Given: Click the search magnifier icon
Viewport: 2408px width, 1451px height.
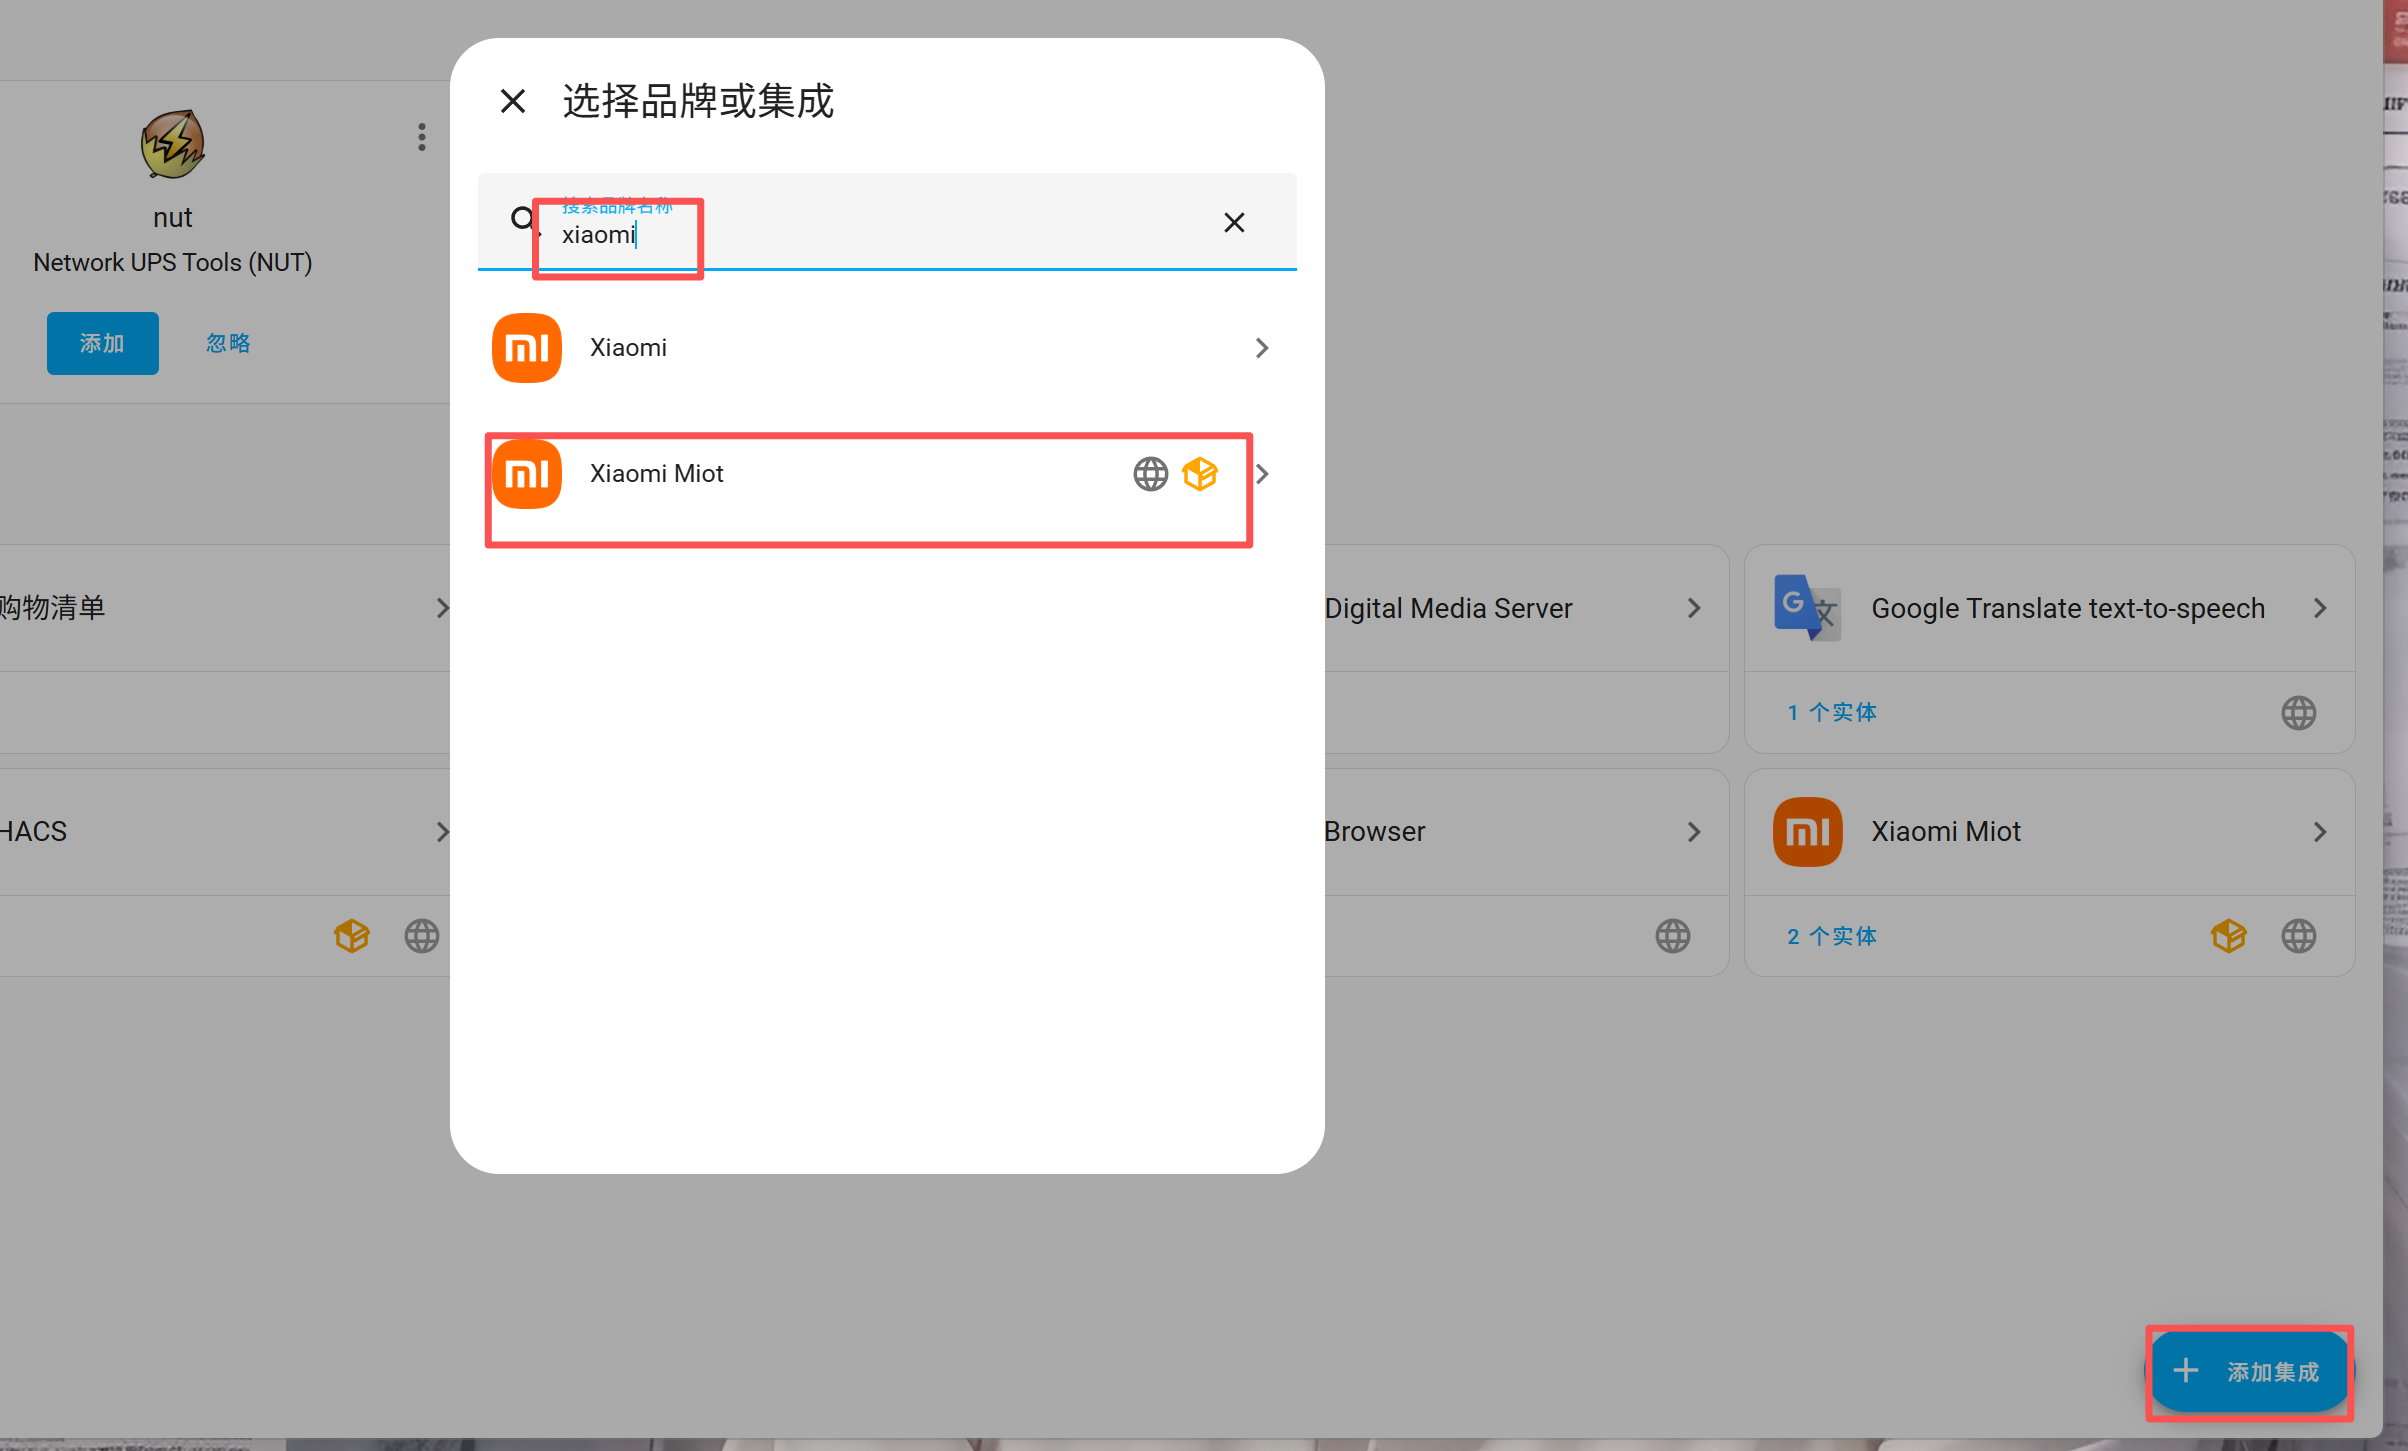Looking at the screenshot, I should pos(523,219).
